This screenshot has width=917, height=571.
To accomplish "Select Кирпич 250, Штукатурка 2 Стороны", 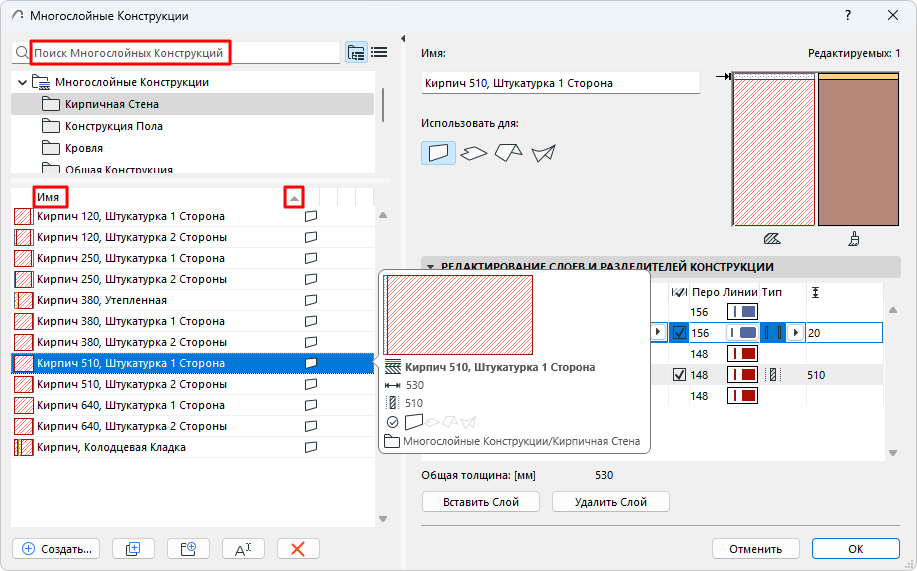I will point(192,279).
